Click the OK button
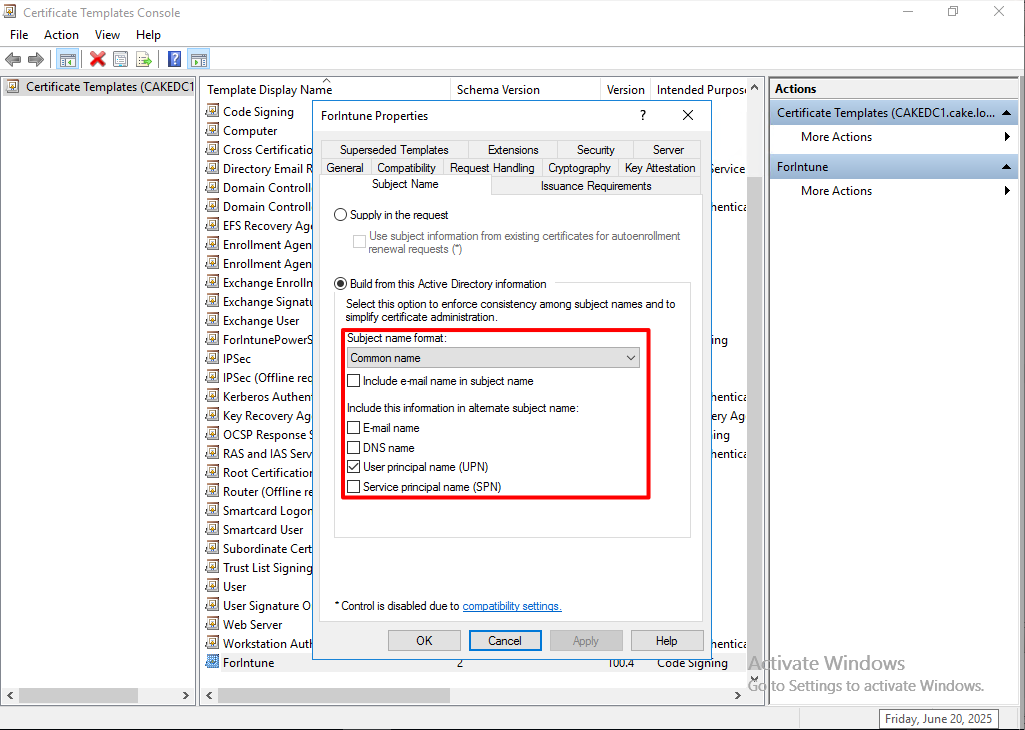Image resolution: width=1025 pixels, height=730 pixels. (x=424, y=640)
